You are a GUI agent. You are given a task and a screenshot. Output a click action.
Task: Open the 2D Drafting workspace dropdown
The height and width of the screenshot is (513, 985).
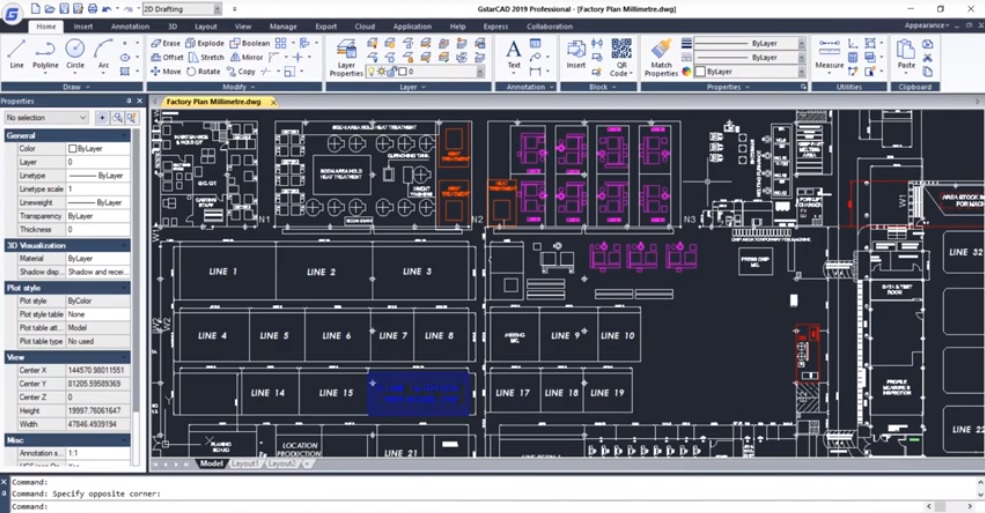(x=176, y=9)
